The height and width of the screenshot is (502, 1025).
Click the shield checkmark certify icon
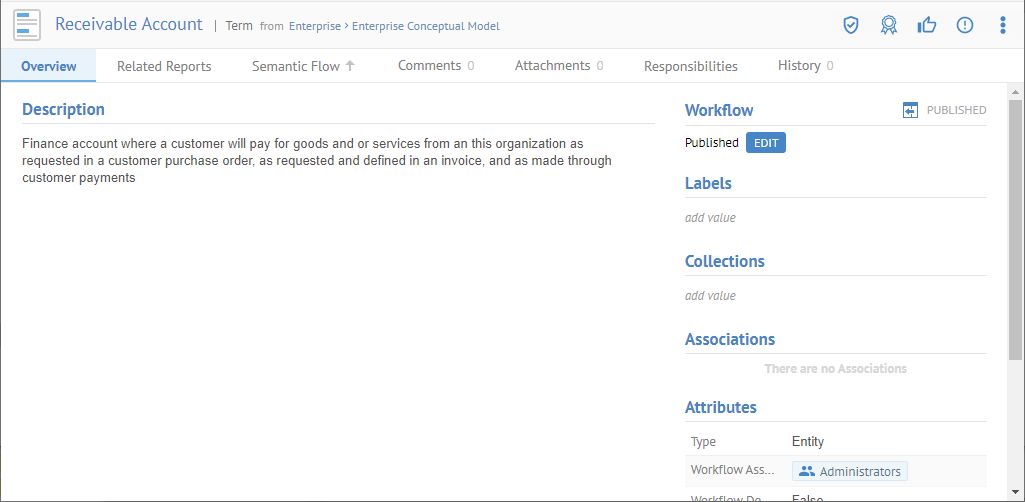click(x=851, y=25)
